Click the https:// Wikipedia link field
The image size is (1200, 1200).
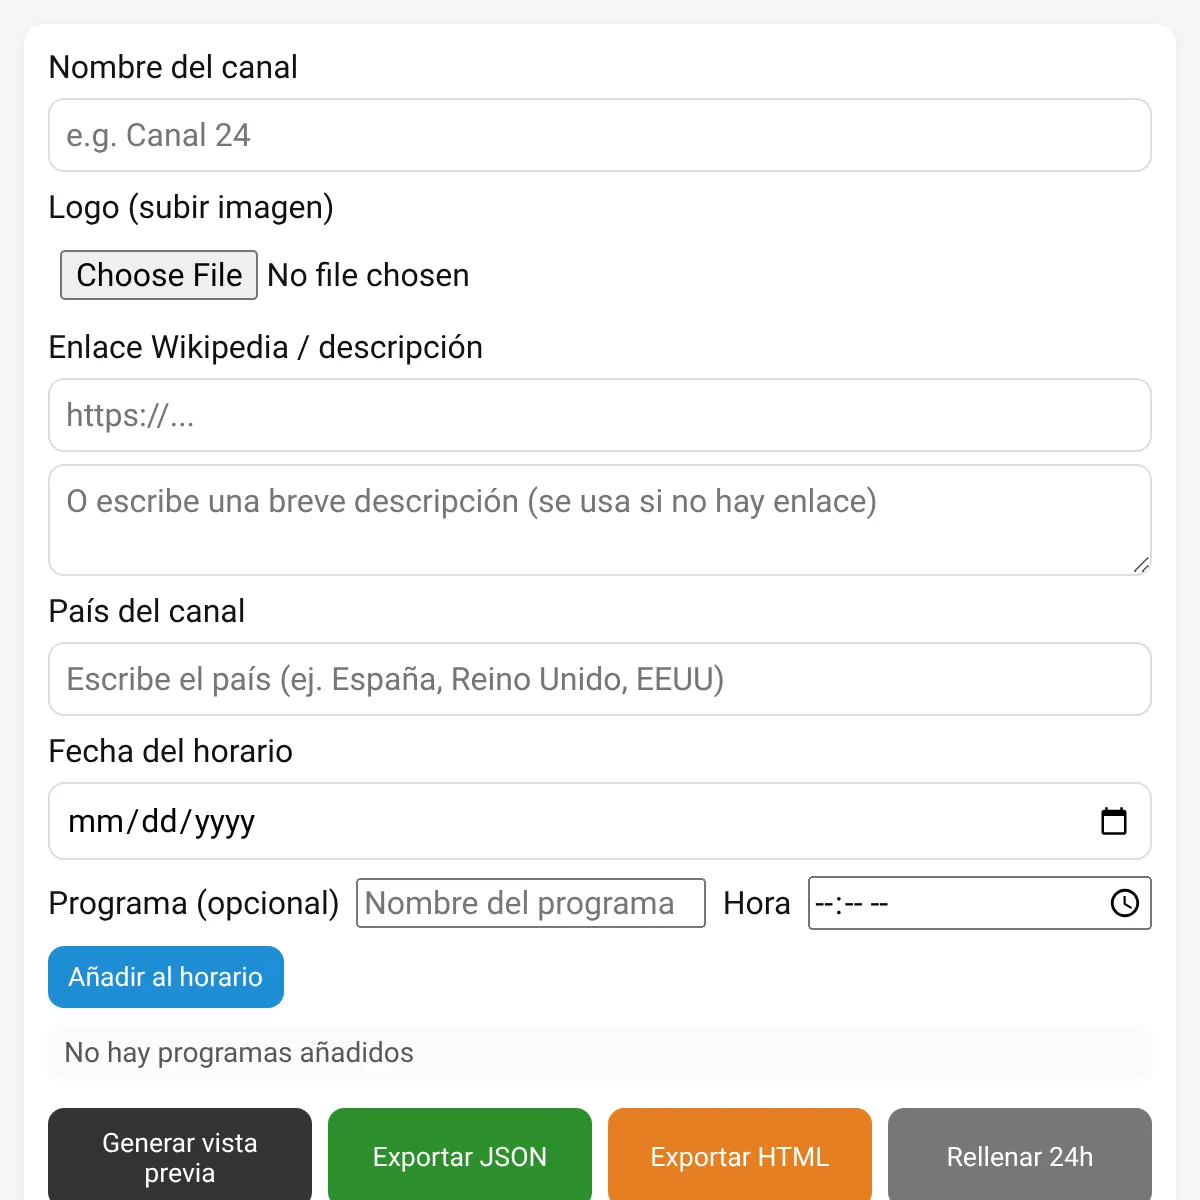click(600, 415)
